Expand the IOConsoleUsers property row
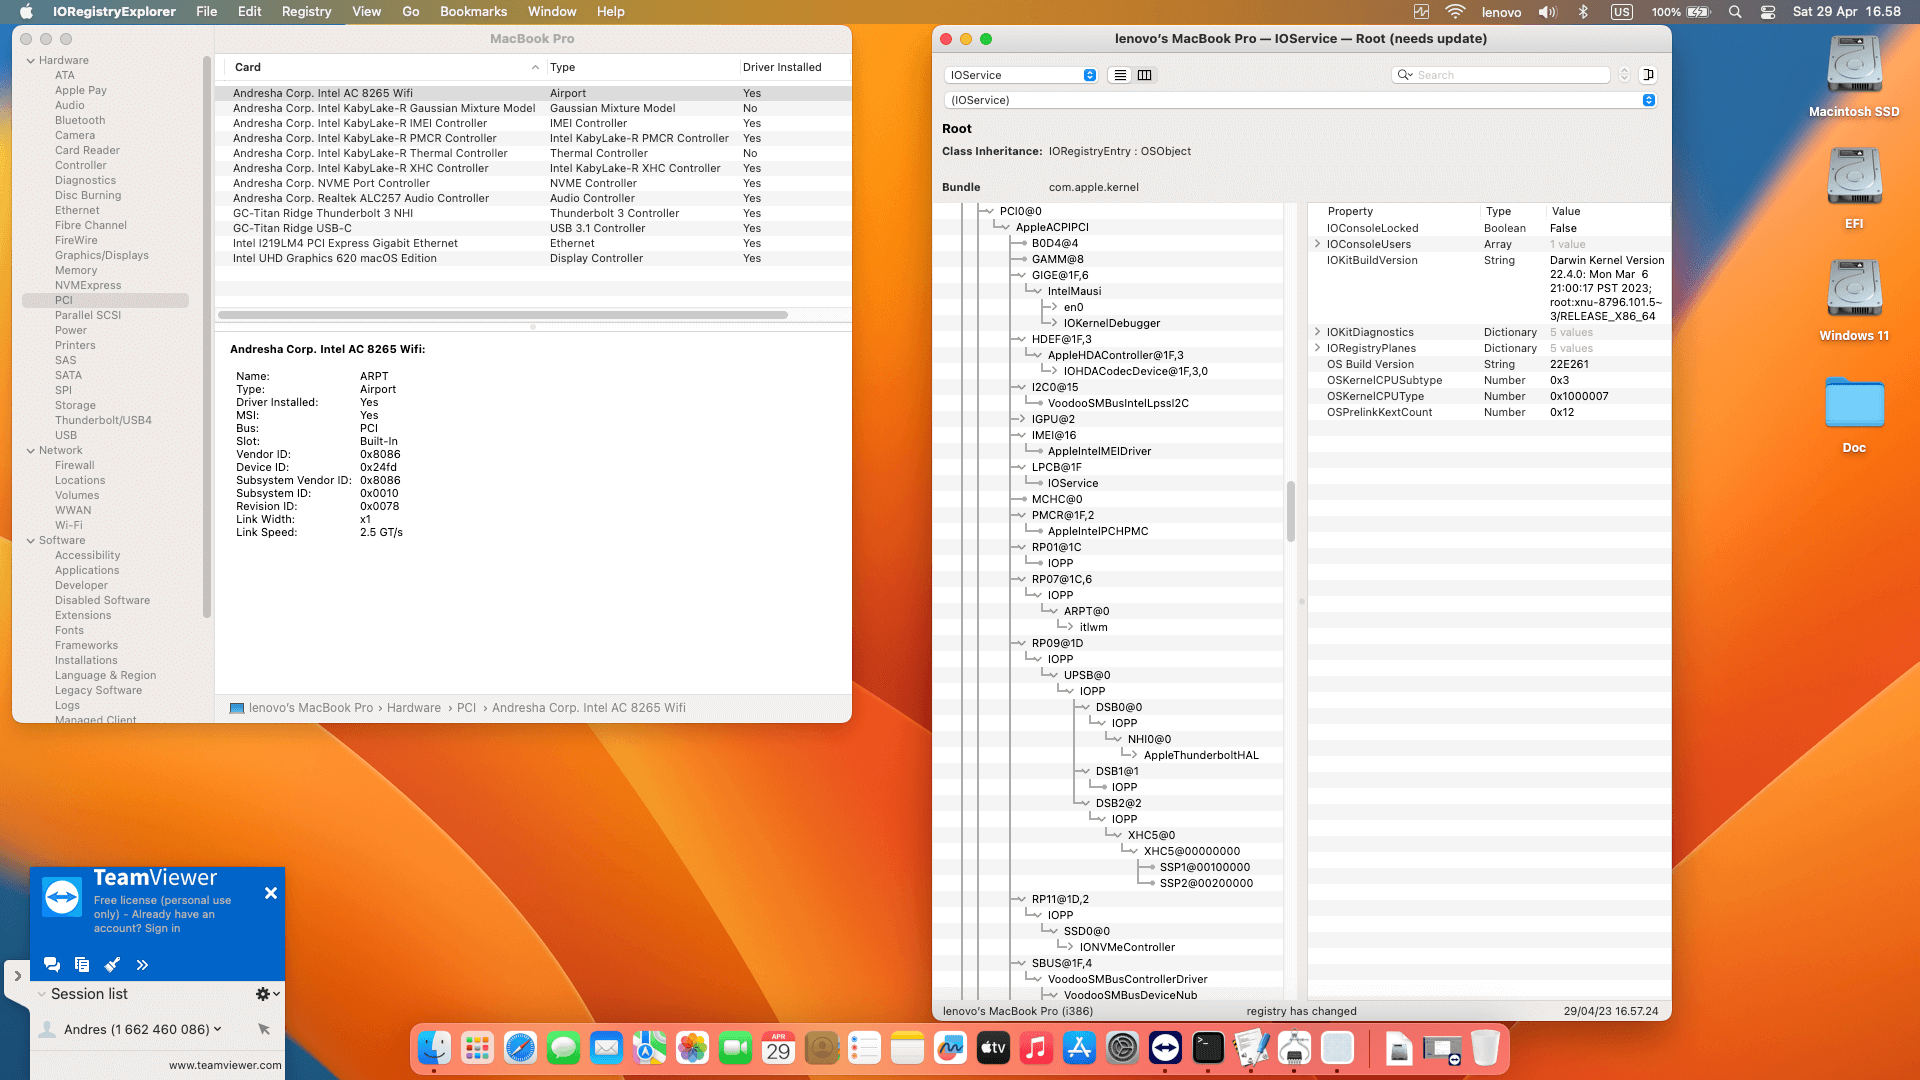This screenshot has width=1920, height=1080. click(x=1317, y=244)
